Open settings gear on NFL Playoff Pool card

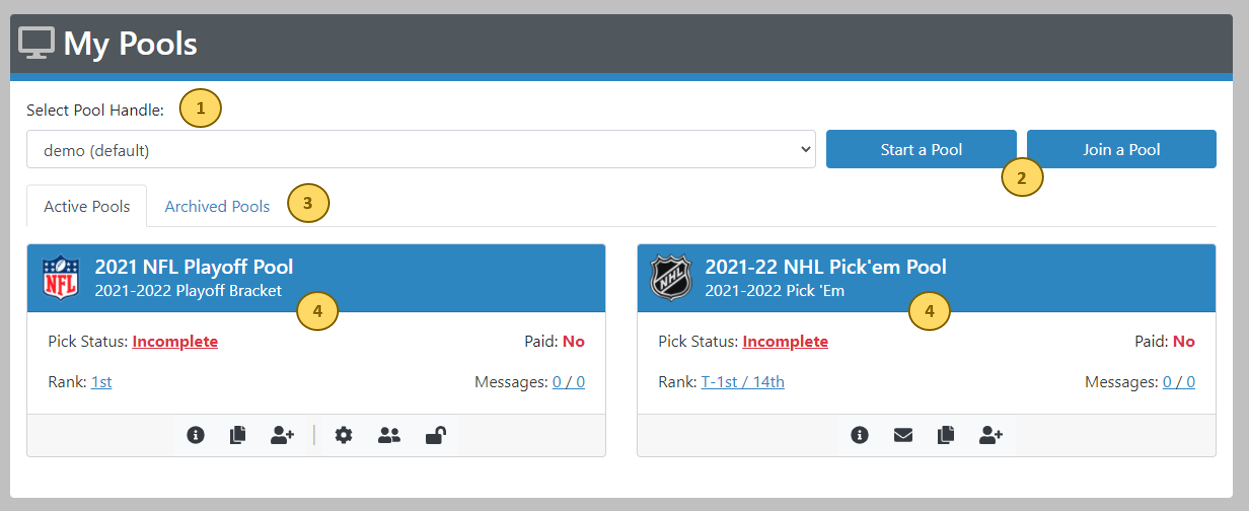[344, 436]
